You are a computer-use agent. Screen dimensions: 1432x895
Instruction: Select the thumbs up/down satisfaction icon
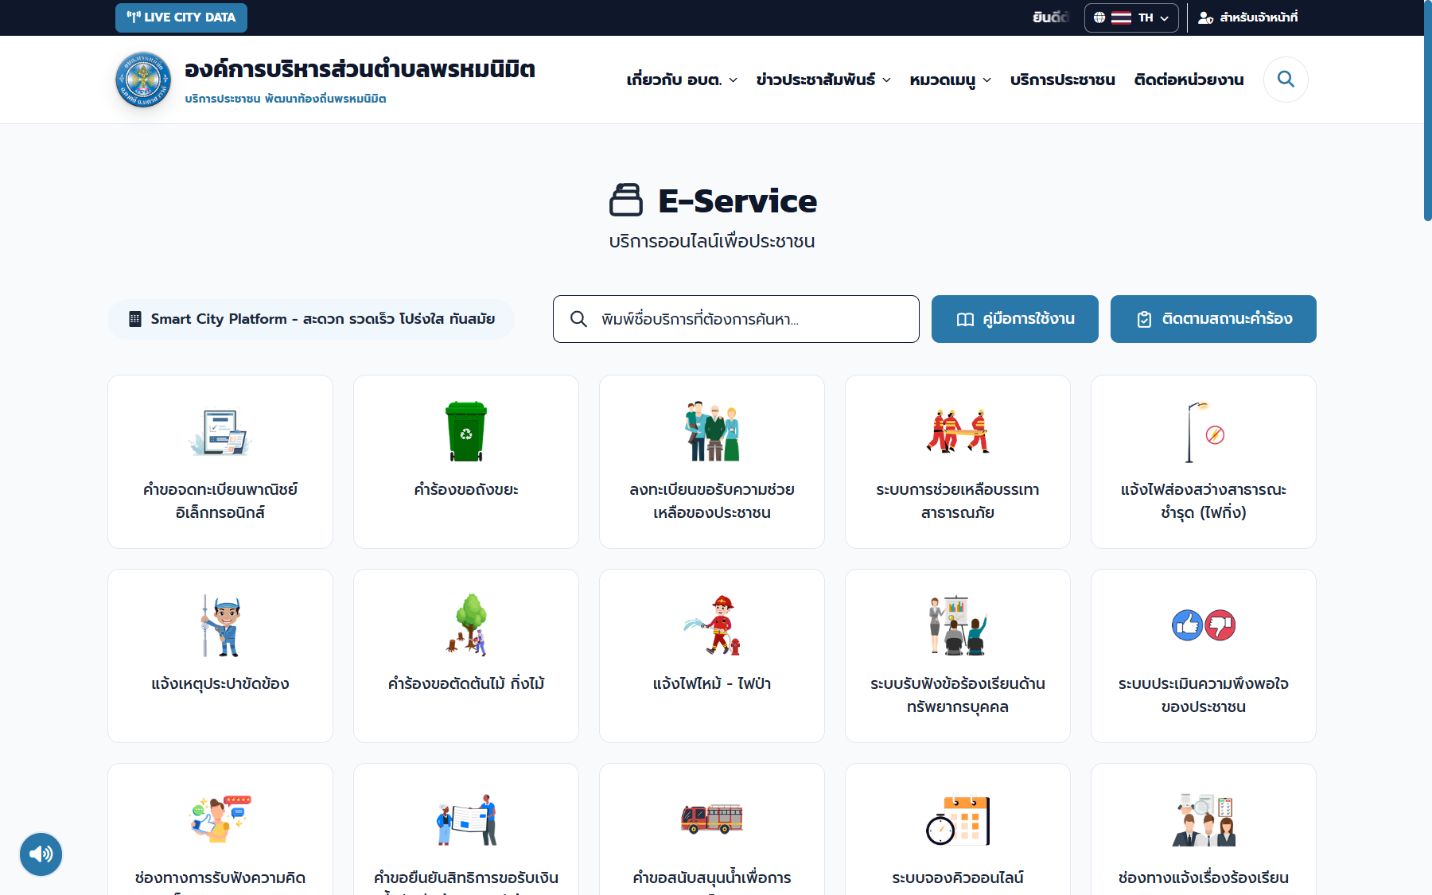pyautogui.click(x=1204, y=625)
